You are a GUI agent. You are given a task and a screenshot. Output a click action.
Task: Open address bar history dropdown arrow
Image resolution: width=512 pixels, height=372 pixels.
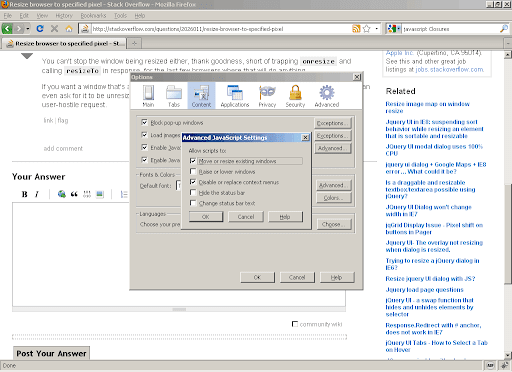pyautogui.click(x=377, y=29)
